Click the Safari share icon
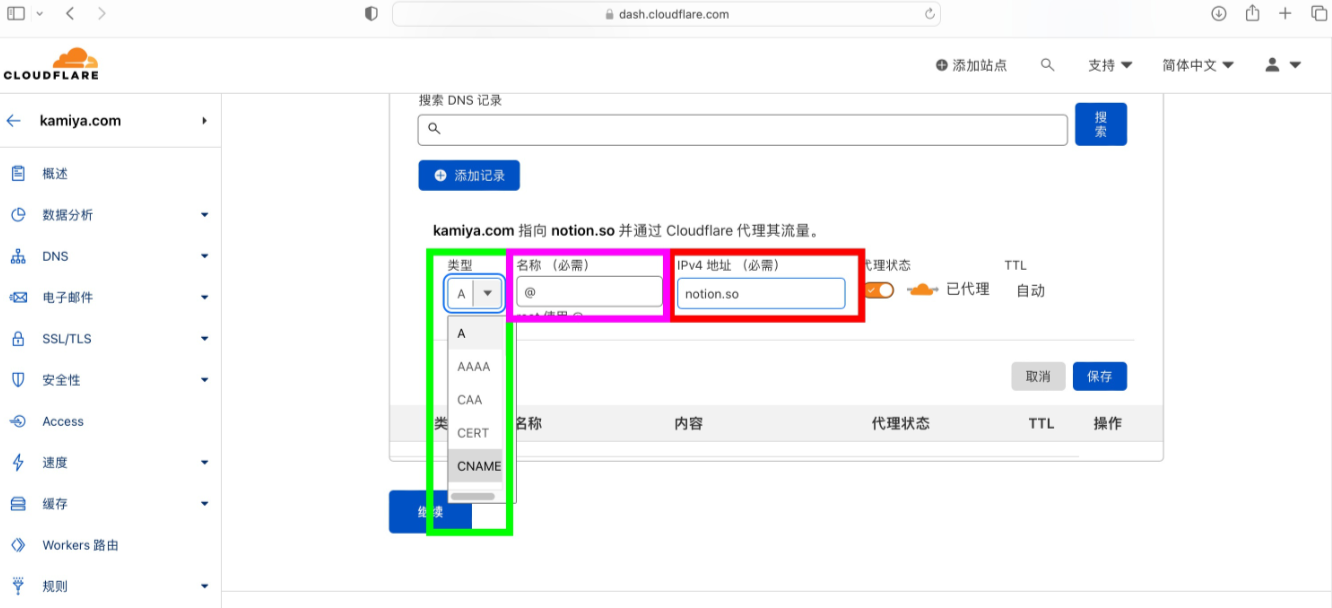This screenshot has width=1332, height=608. (x=1252, y=13)
